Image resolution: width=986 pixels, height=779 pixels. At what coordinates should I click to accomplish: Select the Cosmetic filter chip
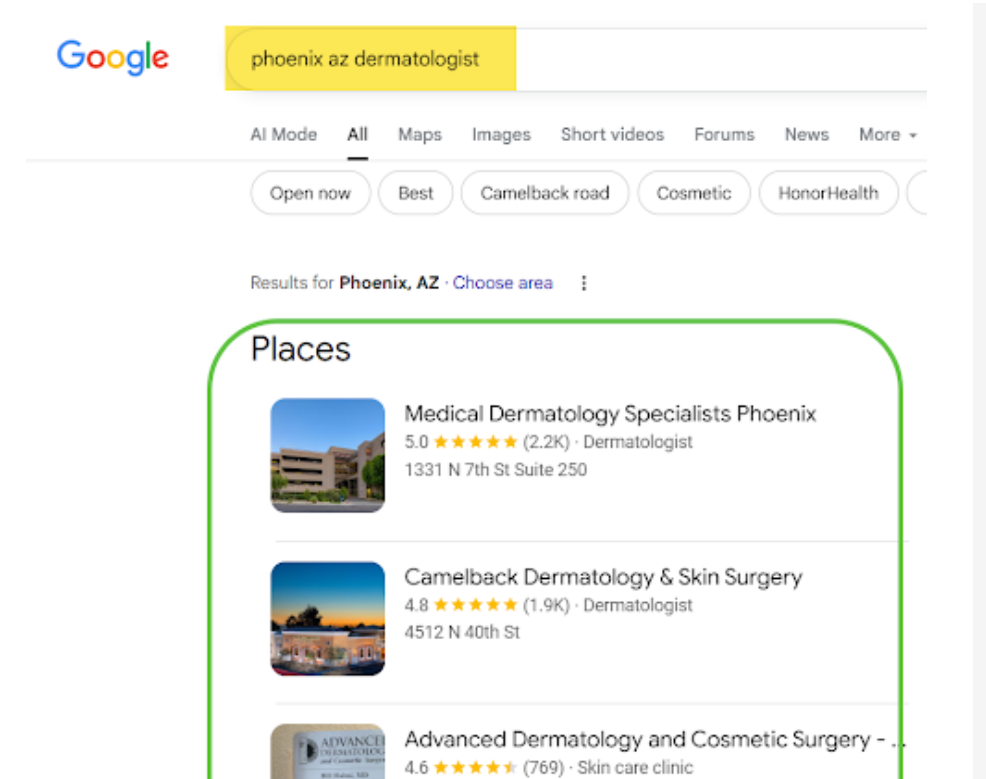(x=693, y=193)
